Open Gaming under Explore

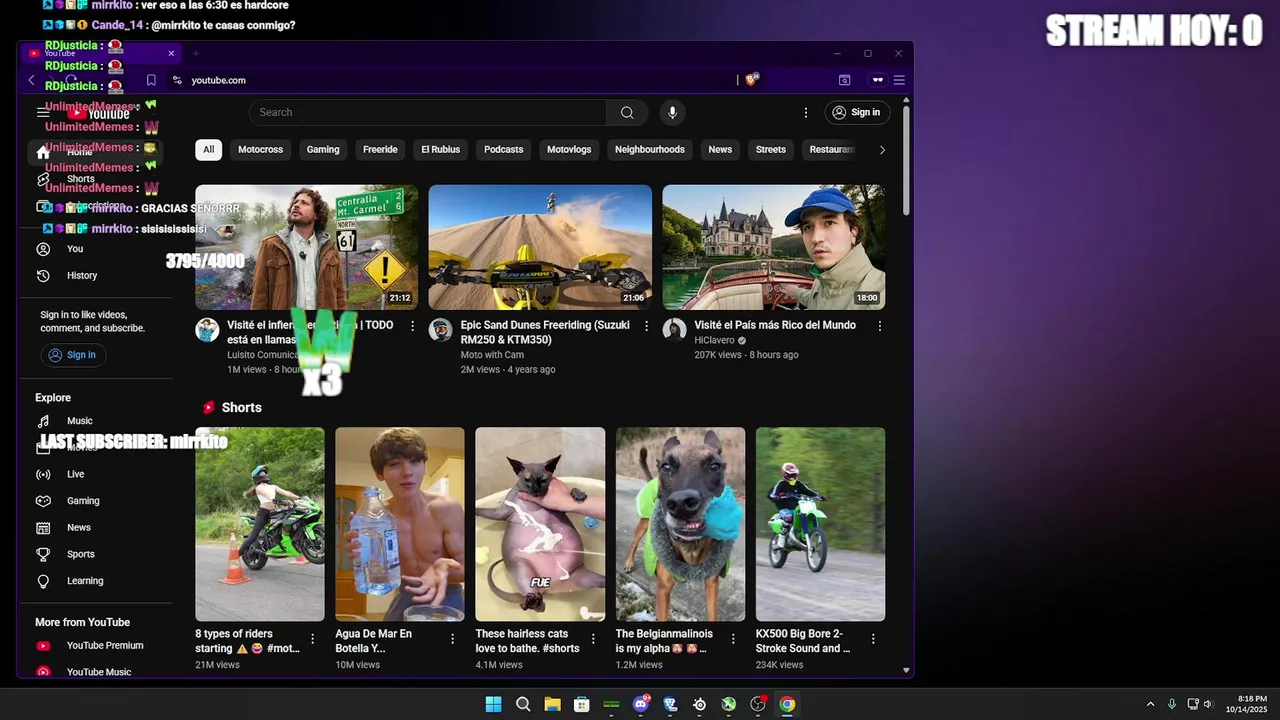pos(96,501)
